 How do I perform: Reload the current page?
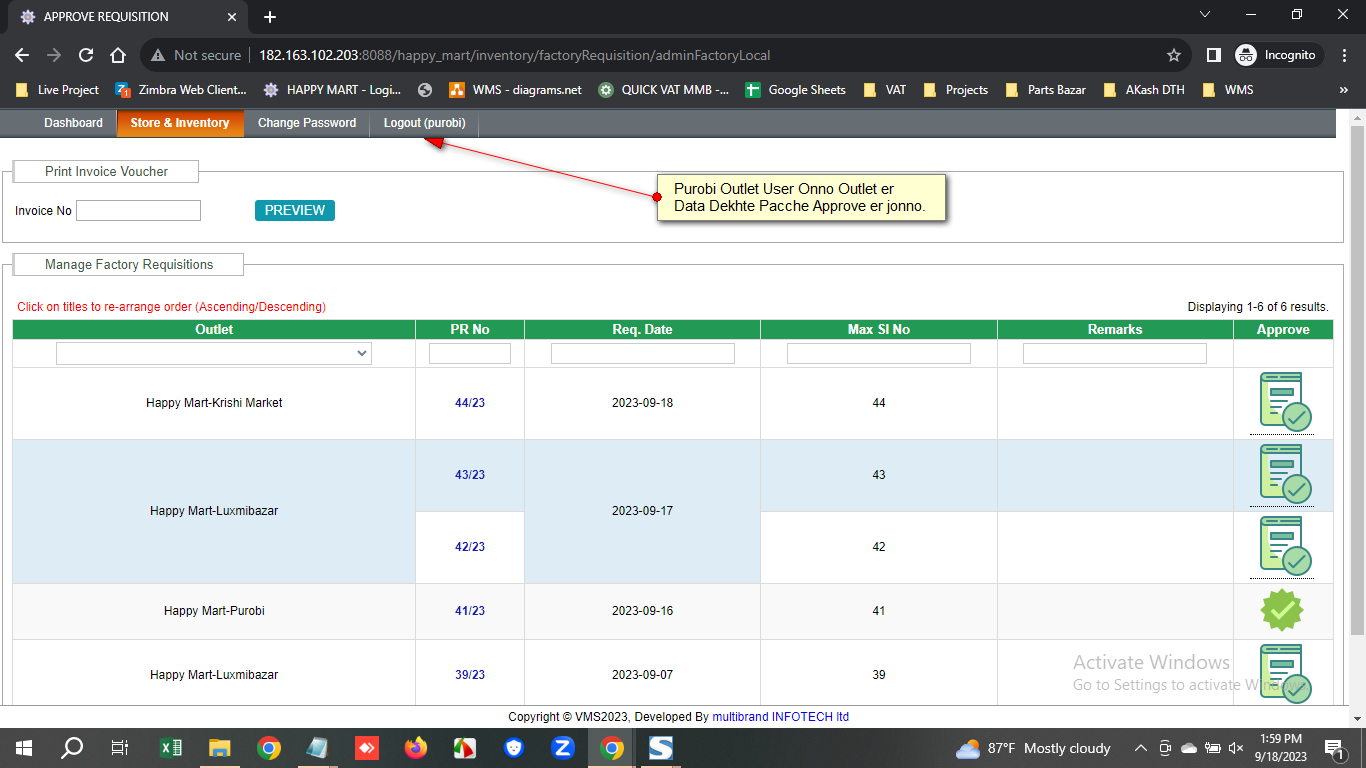point(86,55)
